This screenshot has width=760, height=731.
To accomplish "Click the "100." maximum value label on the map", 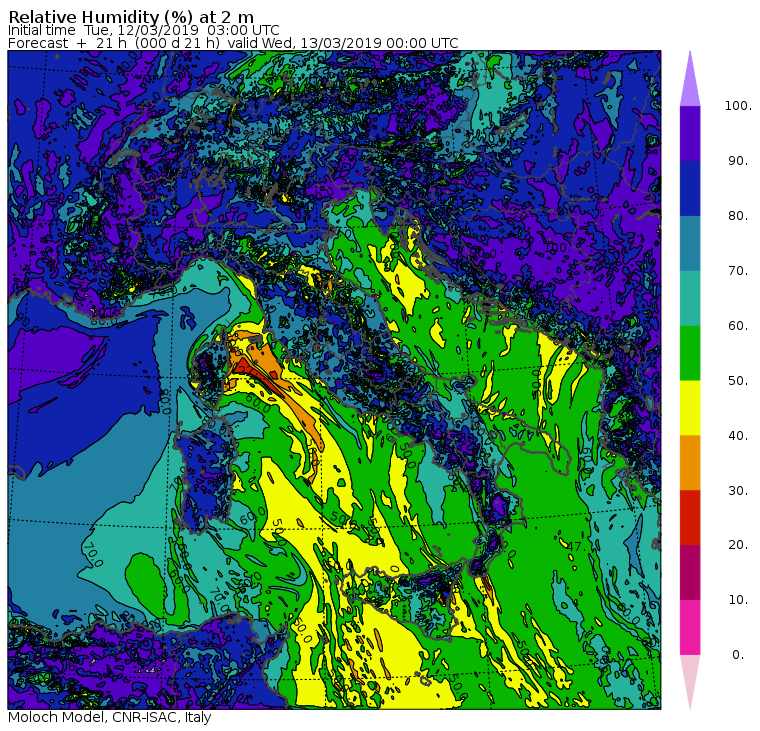I will (x=556, y=248).
